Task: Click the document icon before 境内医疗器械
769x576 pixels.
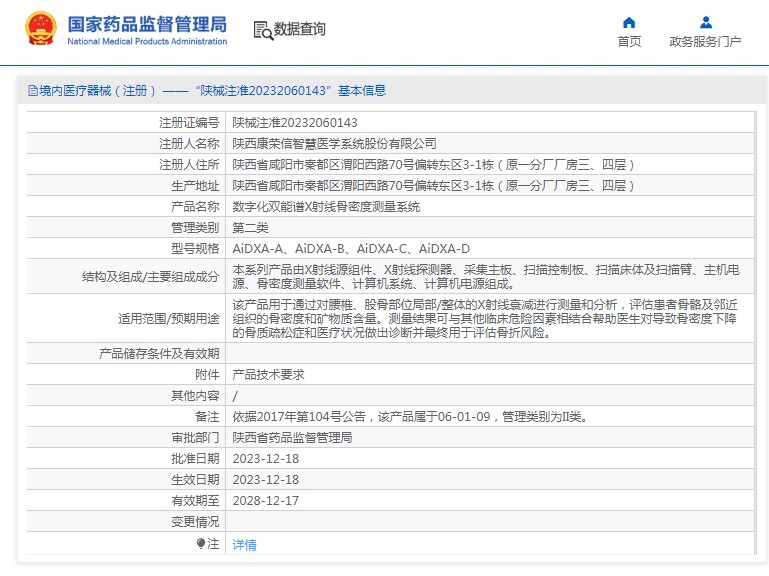Action: 32,91
